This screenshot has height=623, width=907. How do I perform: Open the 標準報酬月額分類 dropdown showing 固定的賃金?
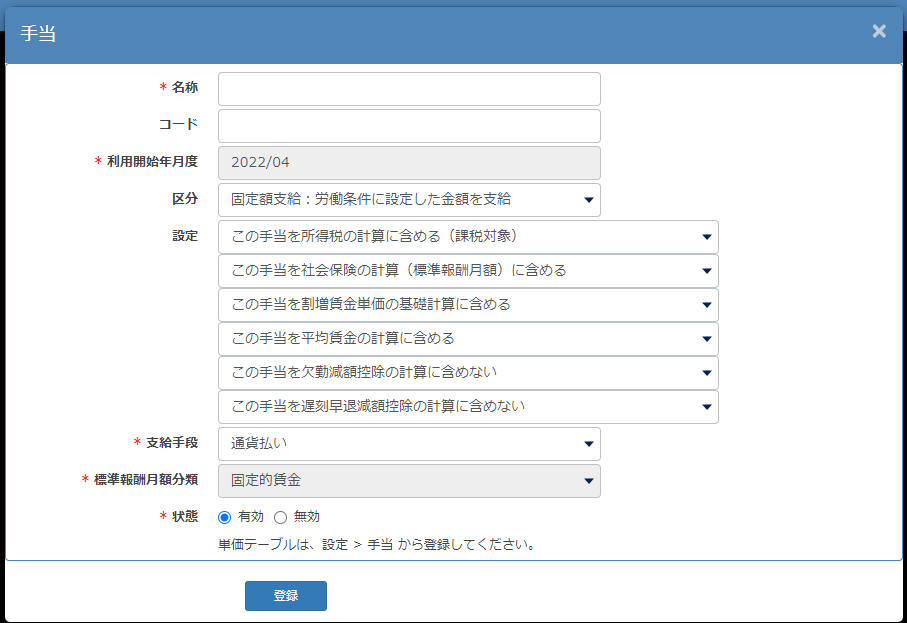point(409,481)
